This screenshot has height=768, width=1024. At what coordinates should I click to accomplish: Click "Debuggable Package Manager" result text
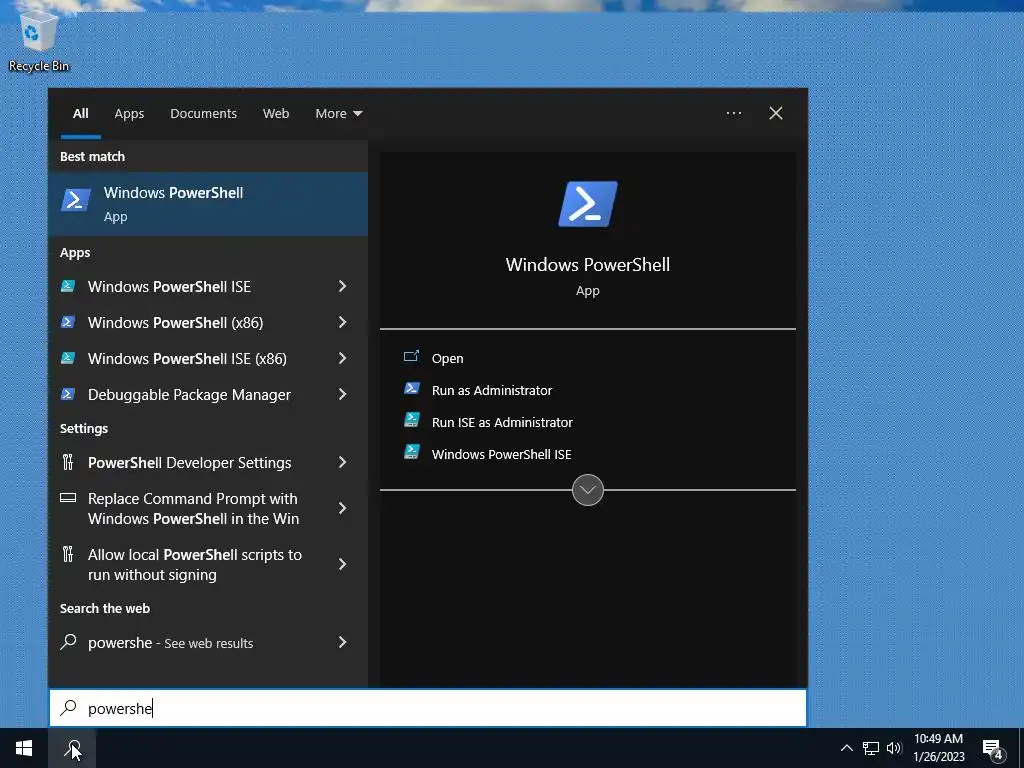click(189, 394)
